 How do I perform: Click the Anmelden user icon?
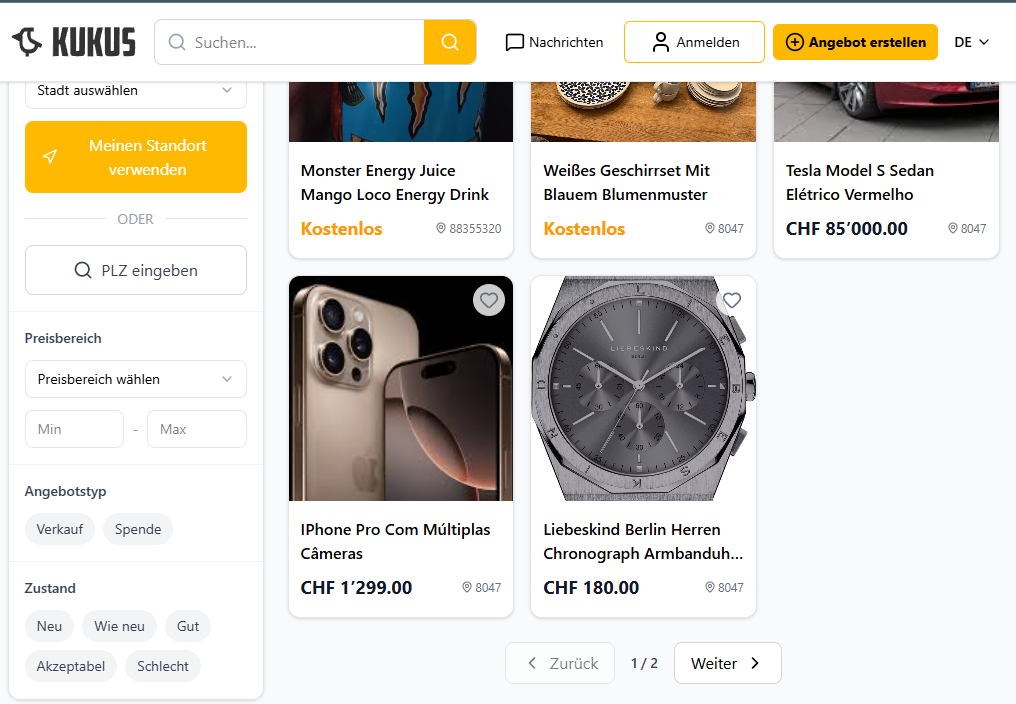[660, 42]
